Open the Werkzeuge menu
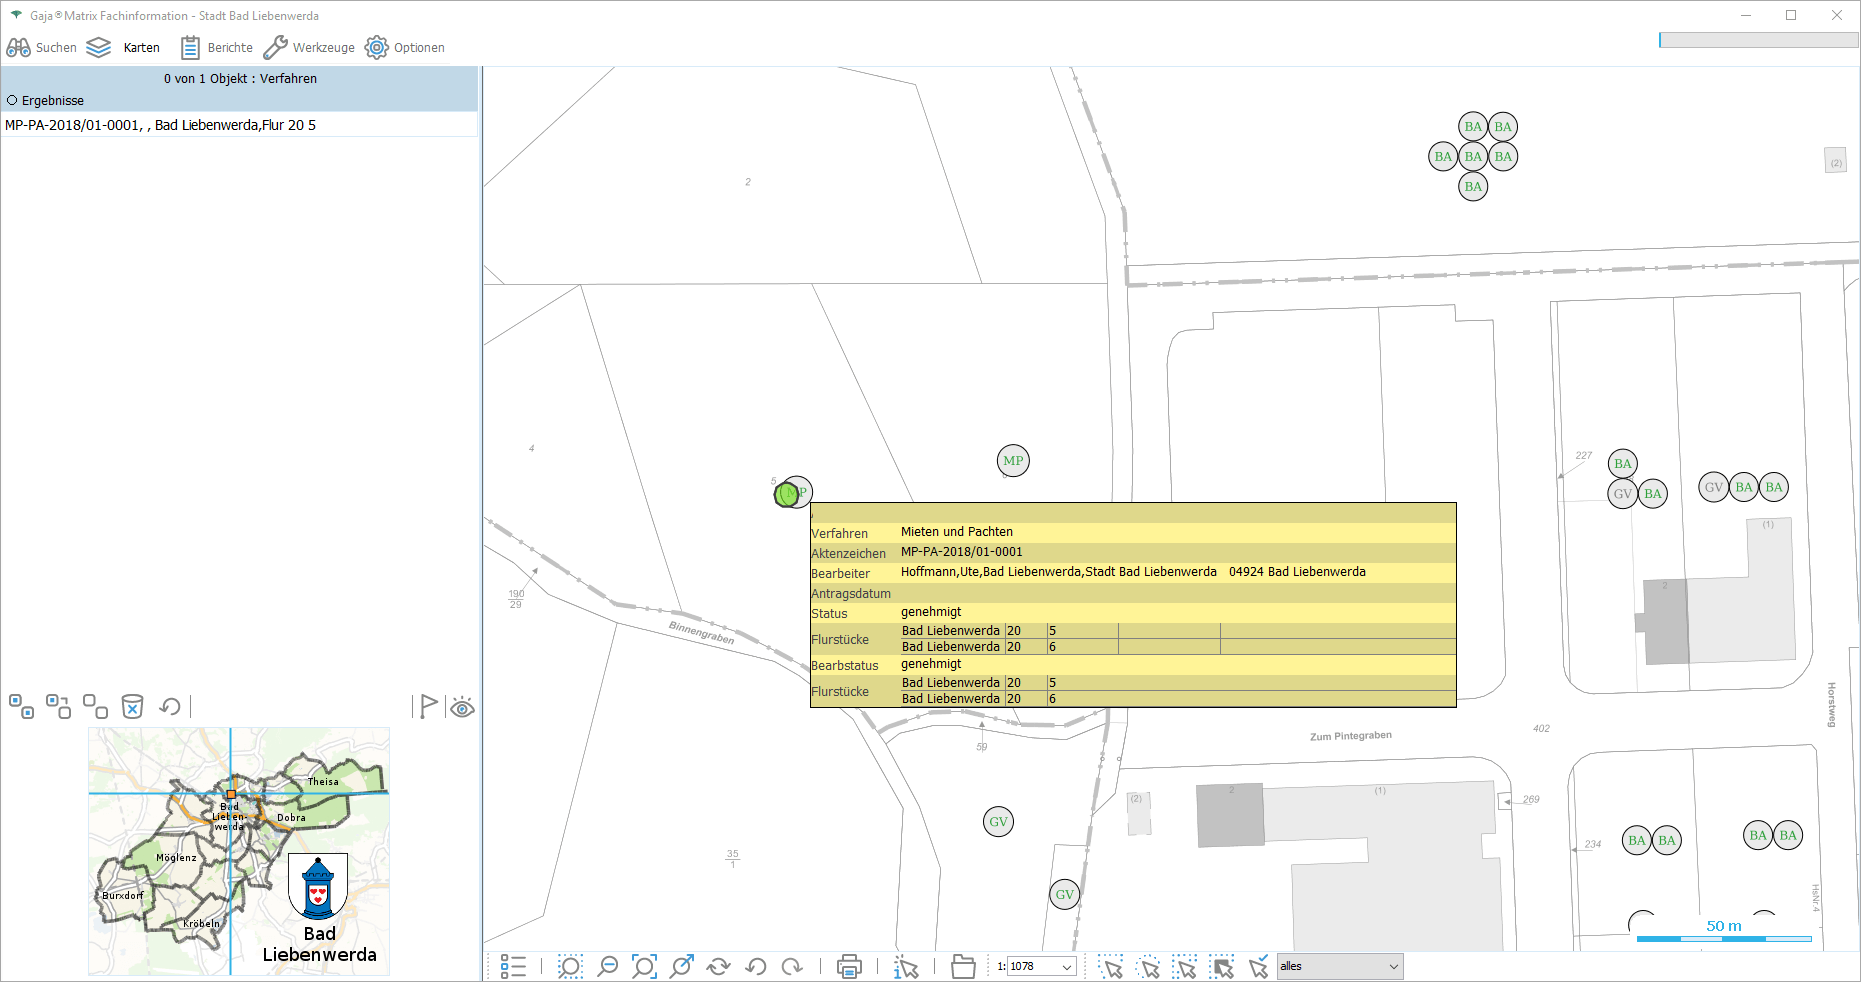Screen dimensions: 1861x982 tap(309, 48)
